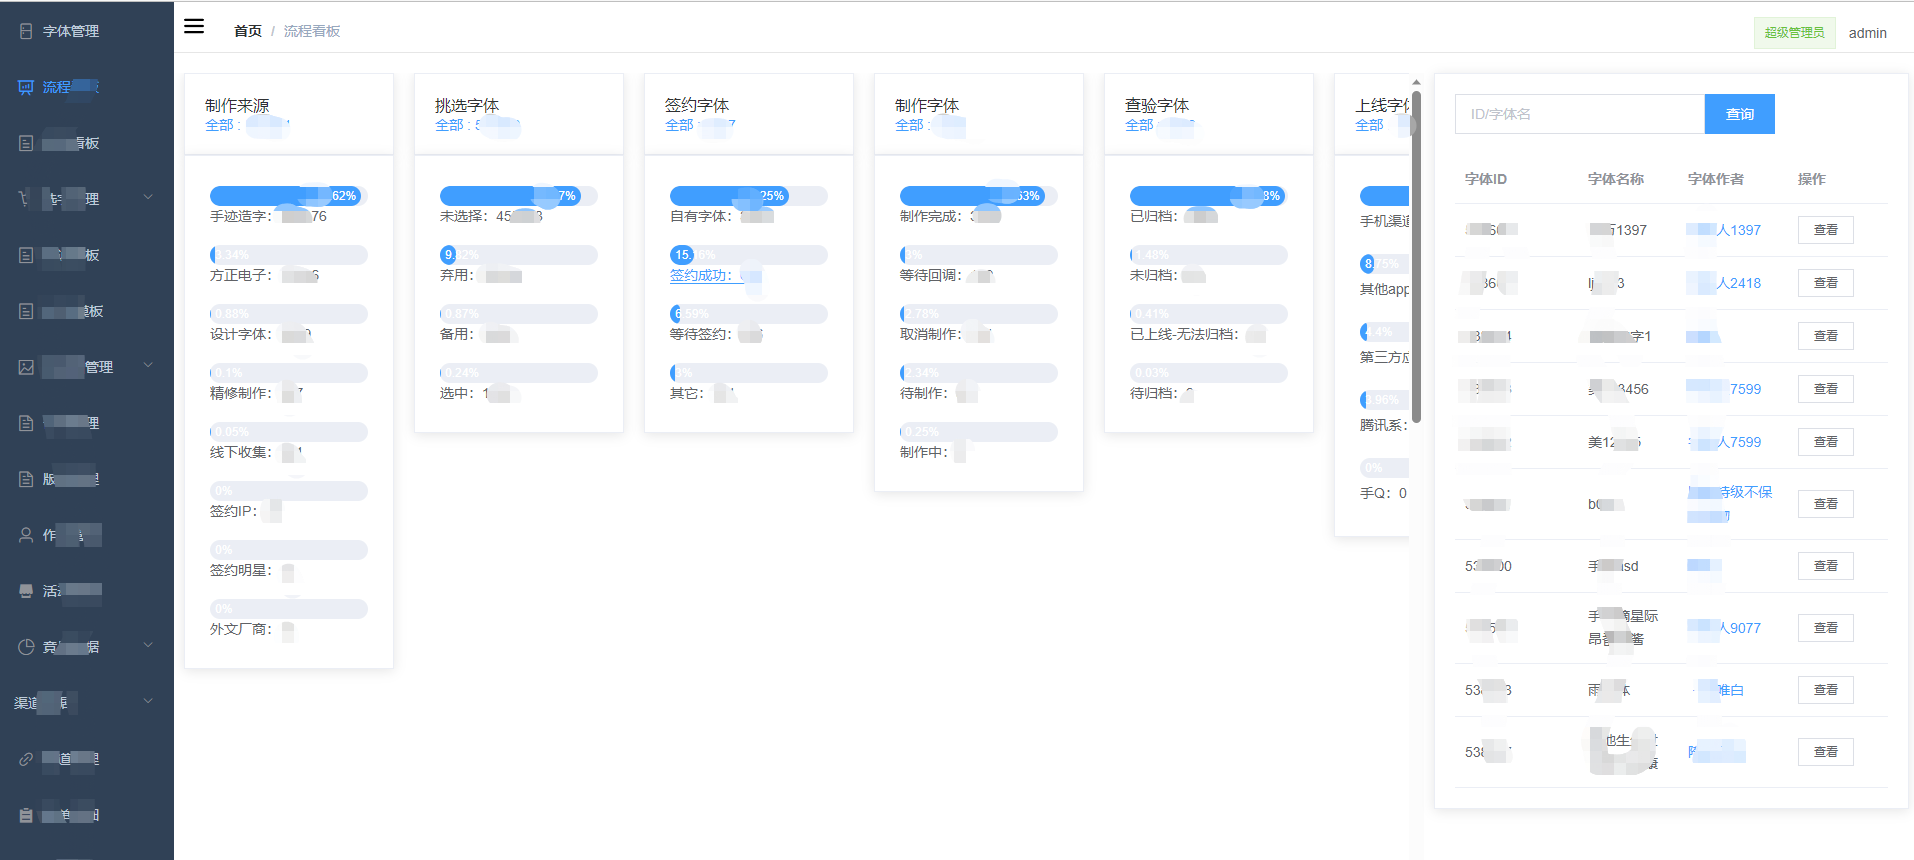Click the user silhouette icon in sidebar

coord(26,535)
